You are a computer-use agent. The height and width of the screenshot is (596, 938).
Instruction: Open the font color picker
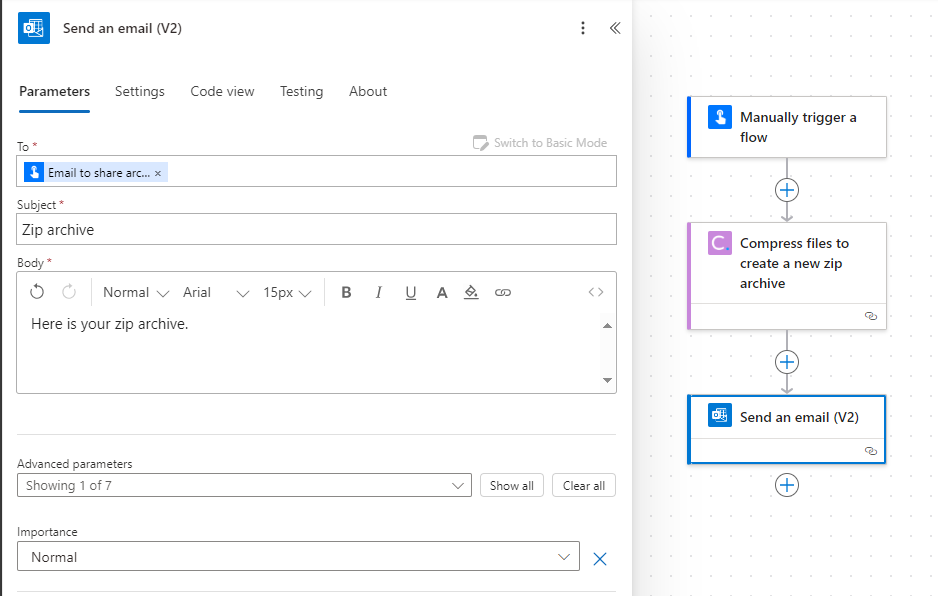tap(441, 292)
